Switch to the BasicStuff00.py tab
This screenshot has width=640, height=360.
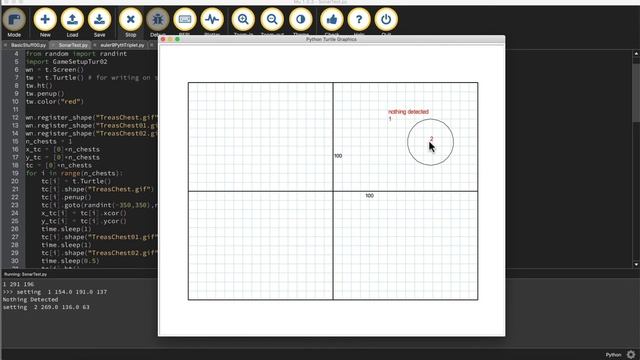(x=28, y=45)
